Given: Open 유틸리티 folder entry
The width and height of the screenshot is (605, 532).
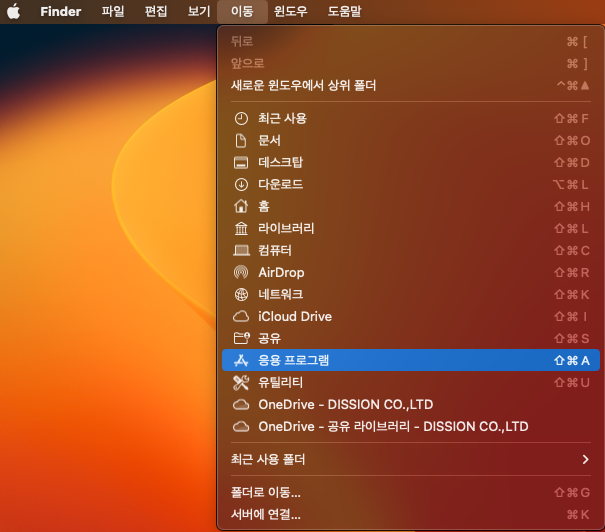Looking at the screenshot, I should 411,382.
